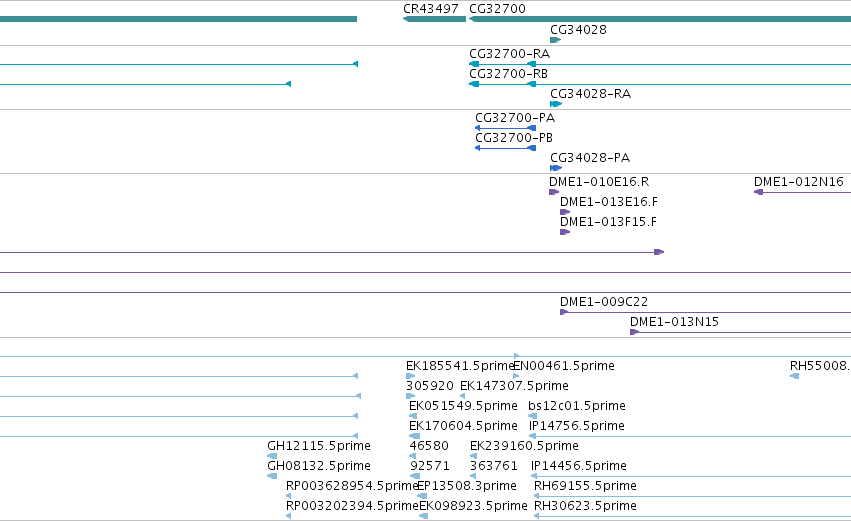Click the 363761 feature label
The height and width of the screenshot is (521, 851).
pos(493,466)
